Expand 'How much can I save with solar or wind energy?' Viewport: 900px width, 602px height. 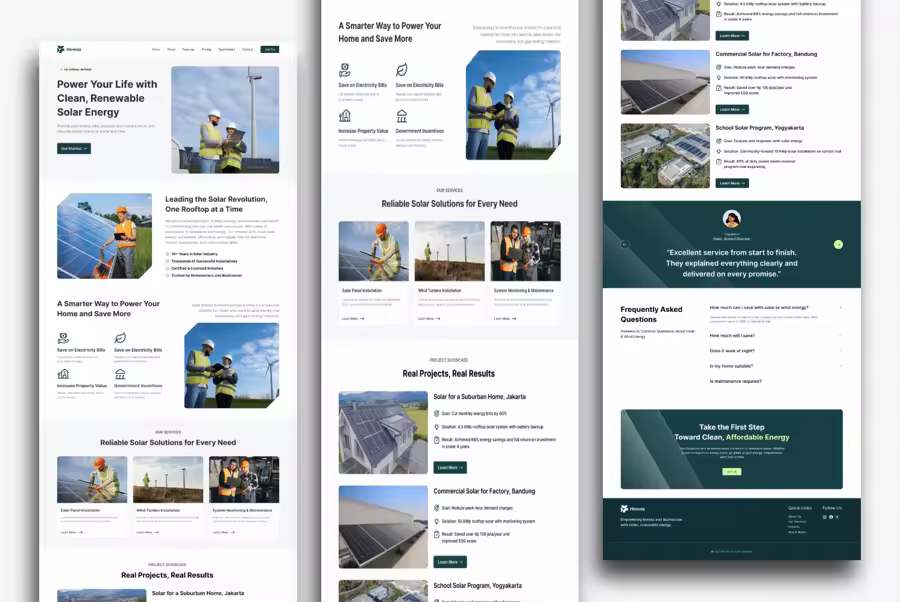click(775, 308)
